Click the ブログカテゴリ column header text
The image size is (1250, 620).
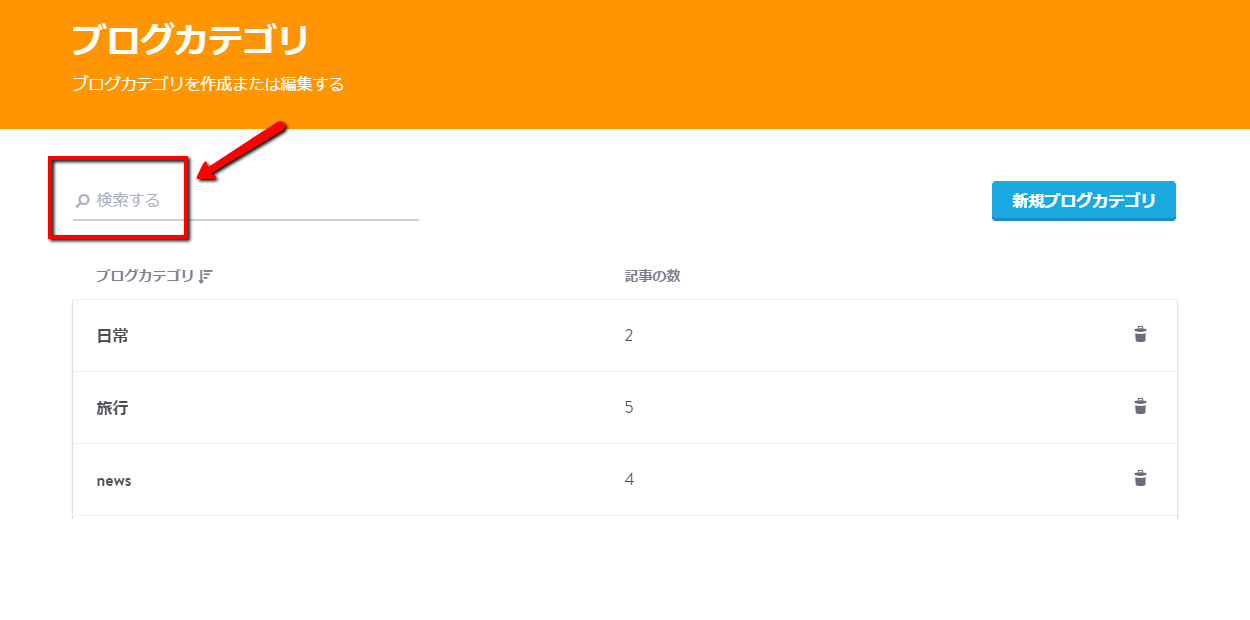pos(145,277)
